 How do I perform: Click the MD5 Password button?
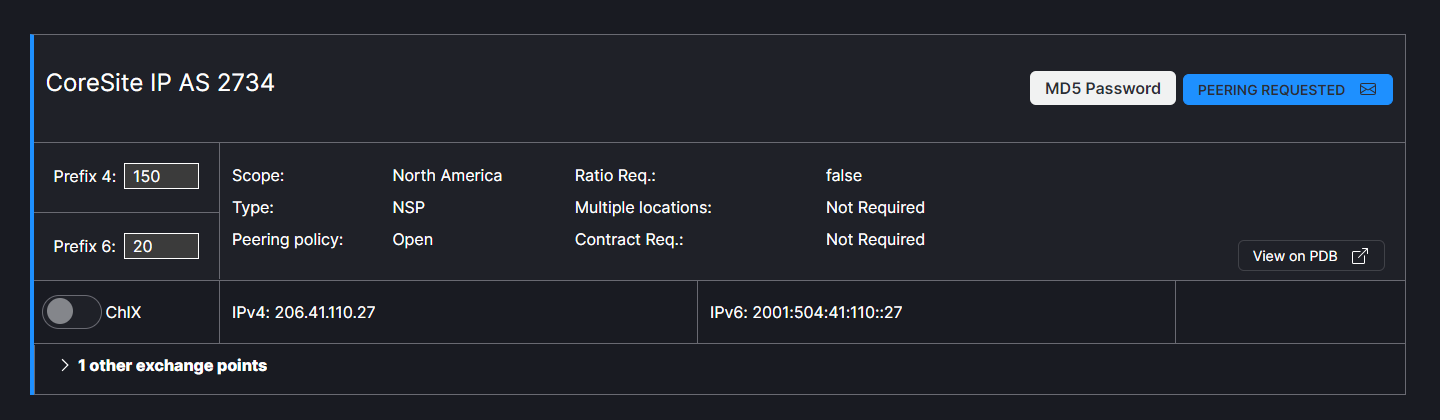tap(1102, 88)
